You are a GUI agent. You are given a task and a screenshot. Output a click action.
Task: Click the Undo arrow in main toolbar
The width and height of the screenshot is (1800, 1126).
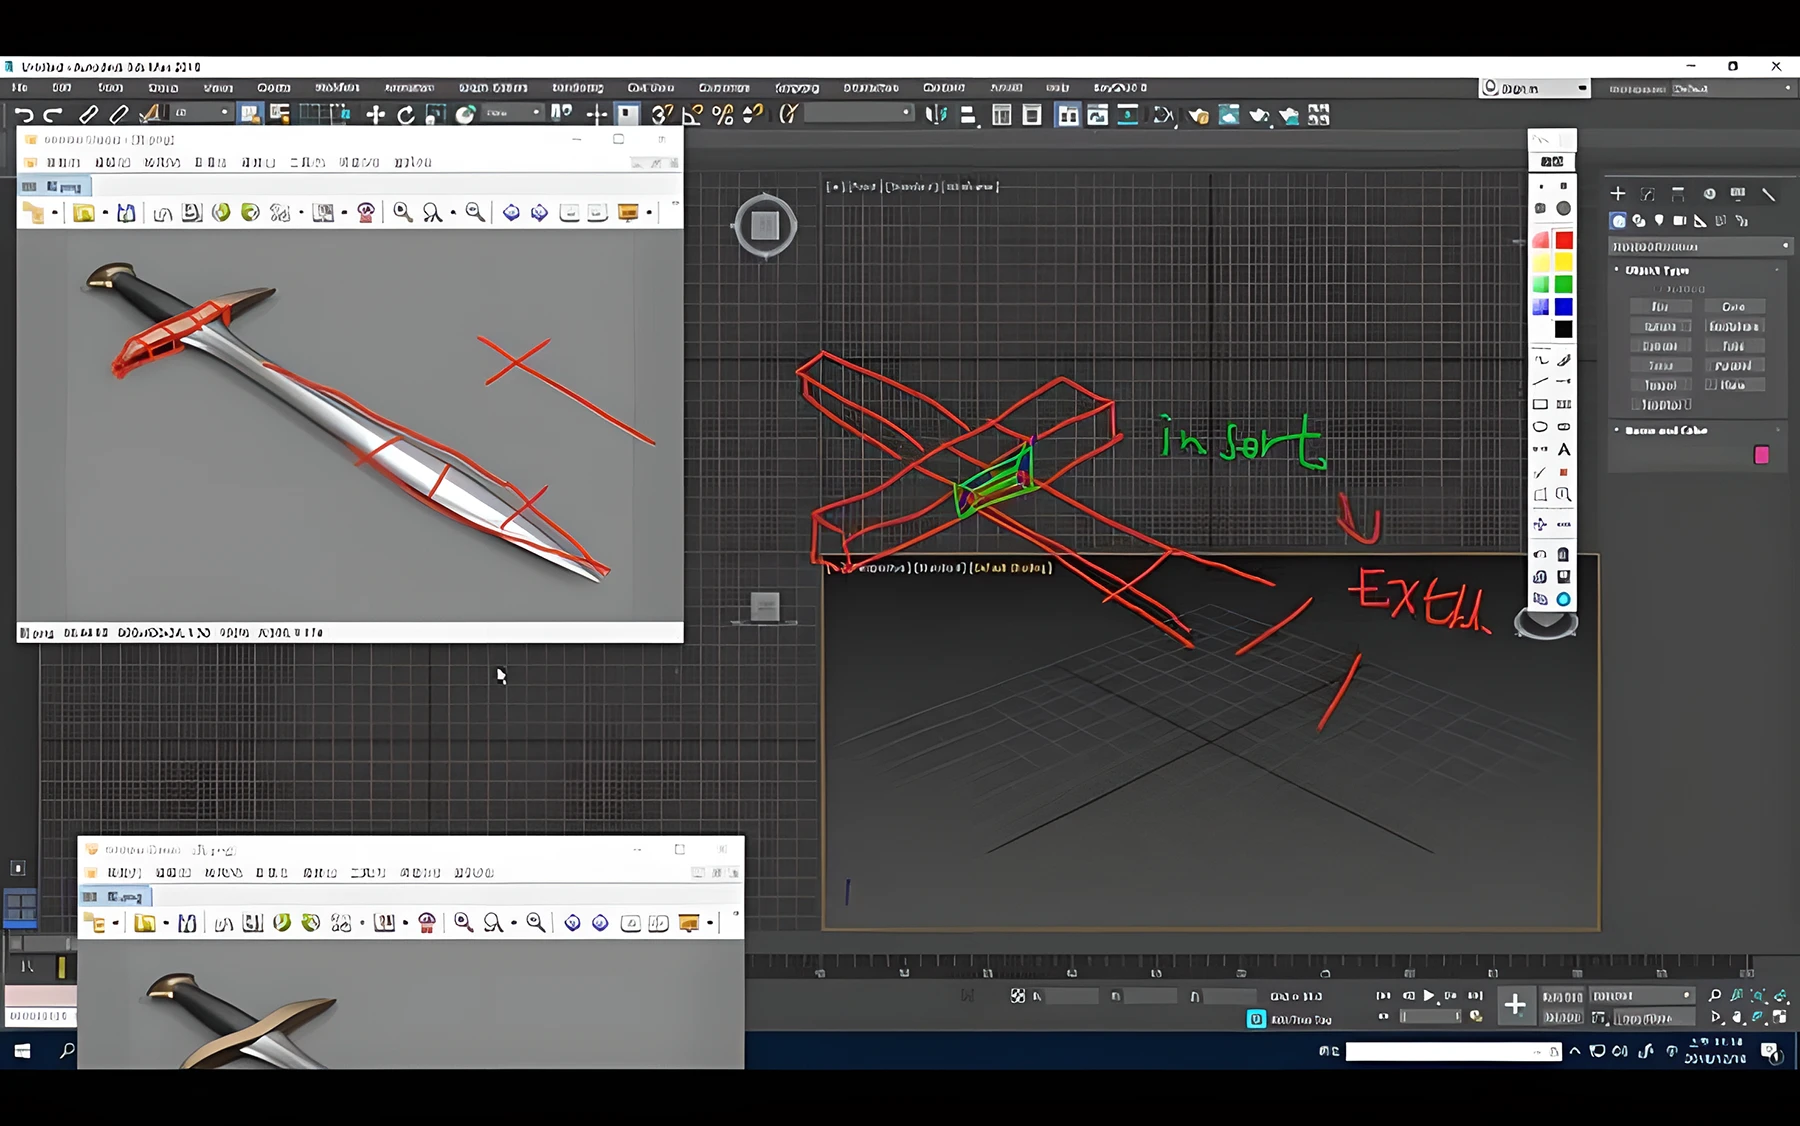[x=24, y=115]
